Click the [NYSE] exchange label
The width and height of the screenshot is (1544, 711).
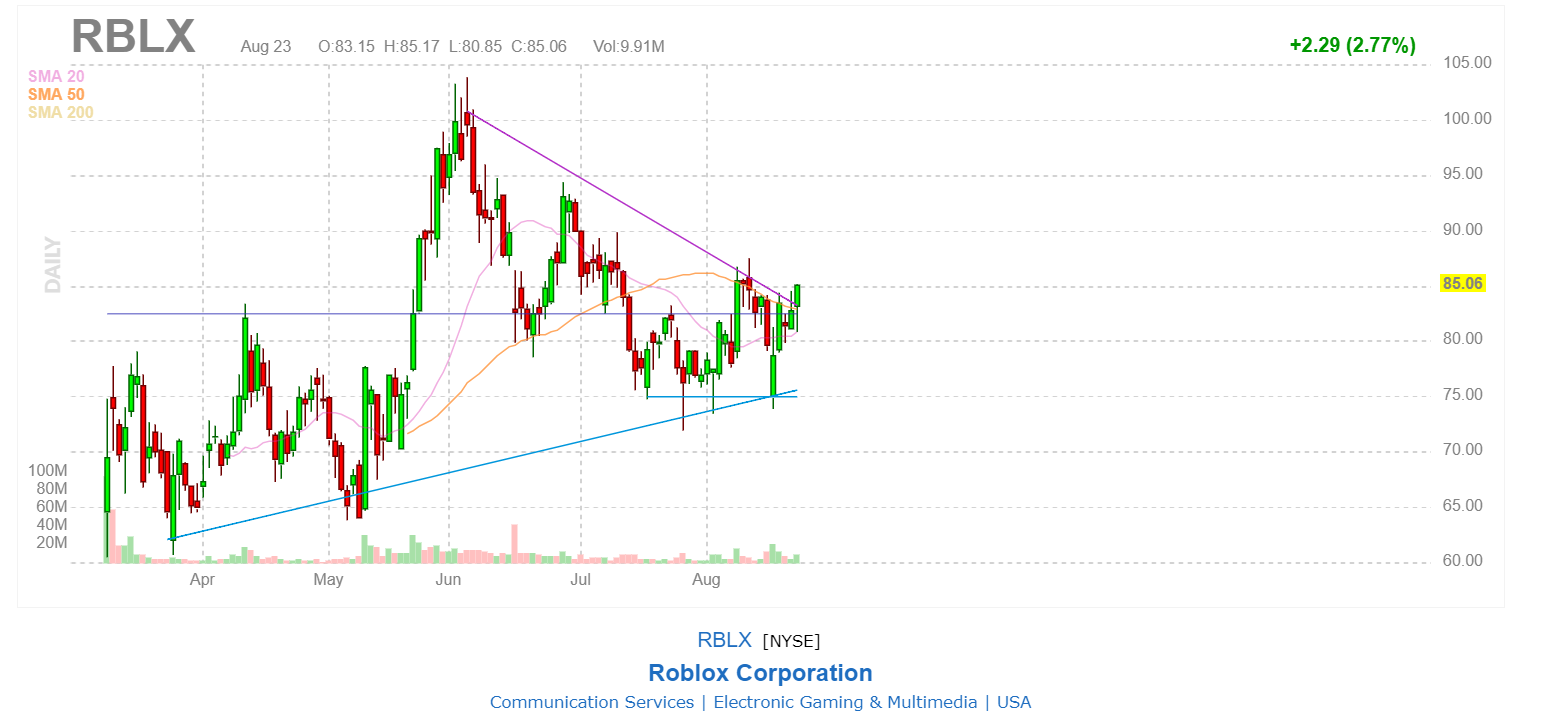pyautogui.click(x=791, y=641)
